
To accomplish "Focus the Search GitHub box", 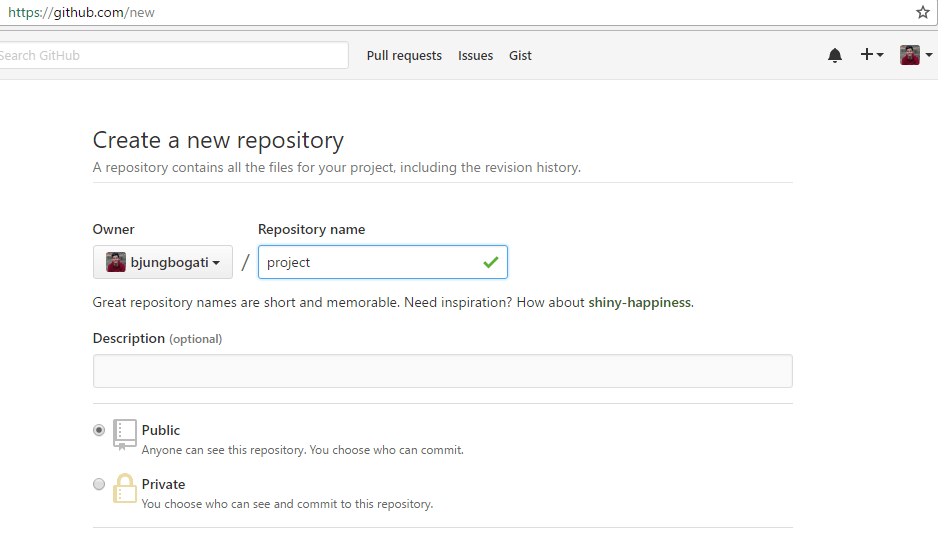I will [170, 56].
